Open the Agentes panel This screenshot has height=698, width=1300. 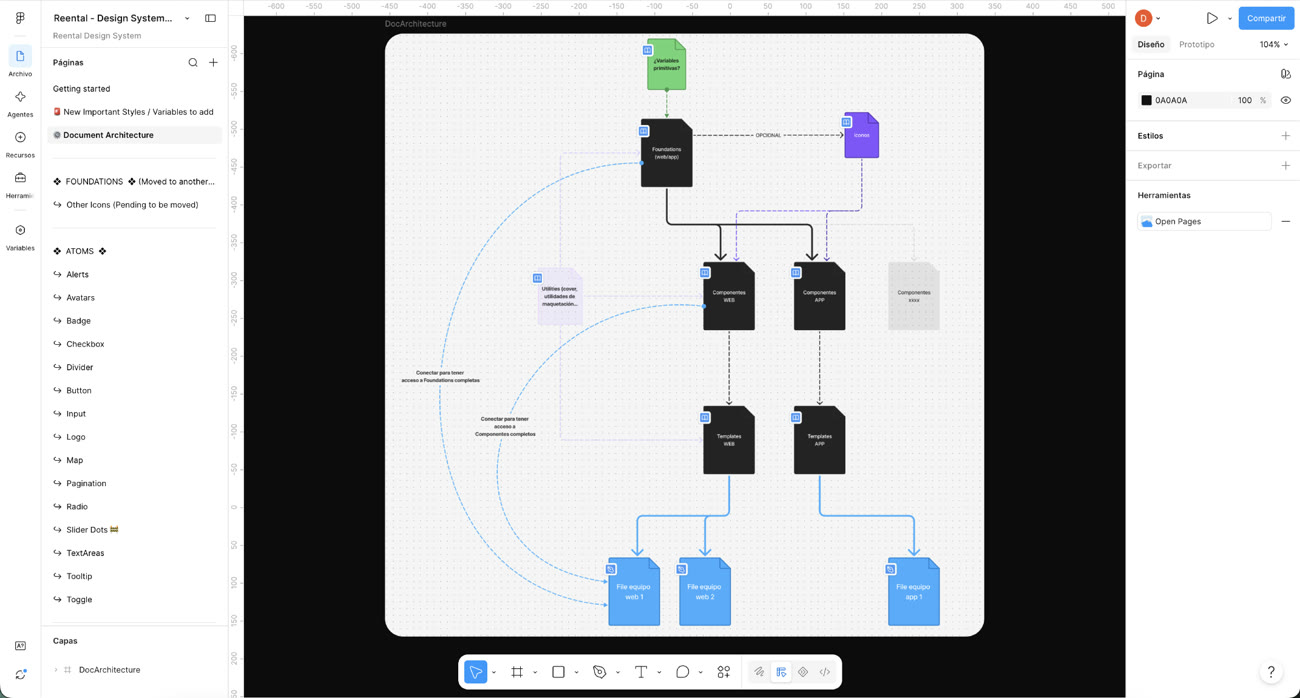click(x=20, y=103)
